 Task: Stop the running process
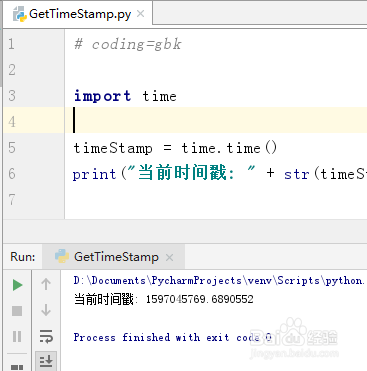coord(17,311)
